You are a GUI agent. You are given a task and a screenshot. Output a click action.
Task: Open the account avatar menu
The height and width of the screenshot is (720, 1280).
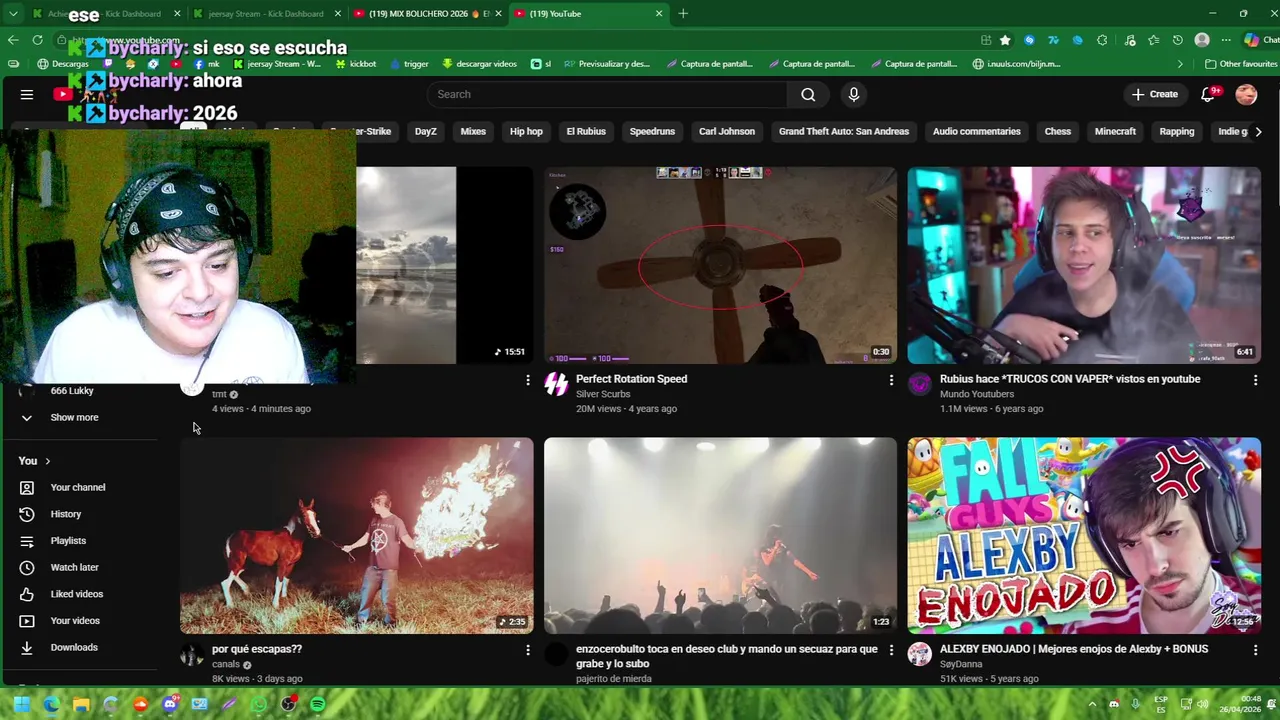coord(1246,94)
